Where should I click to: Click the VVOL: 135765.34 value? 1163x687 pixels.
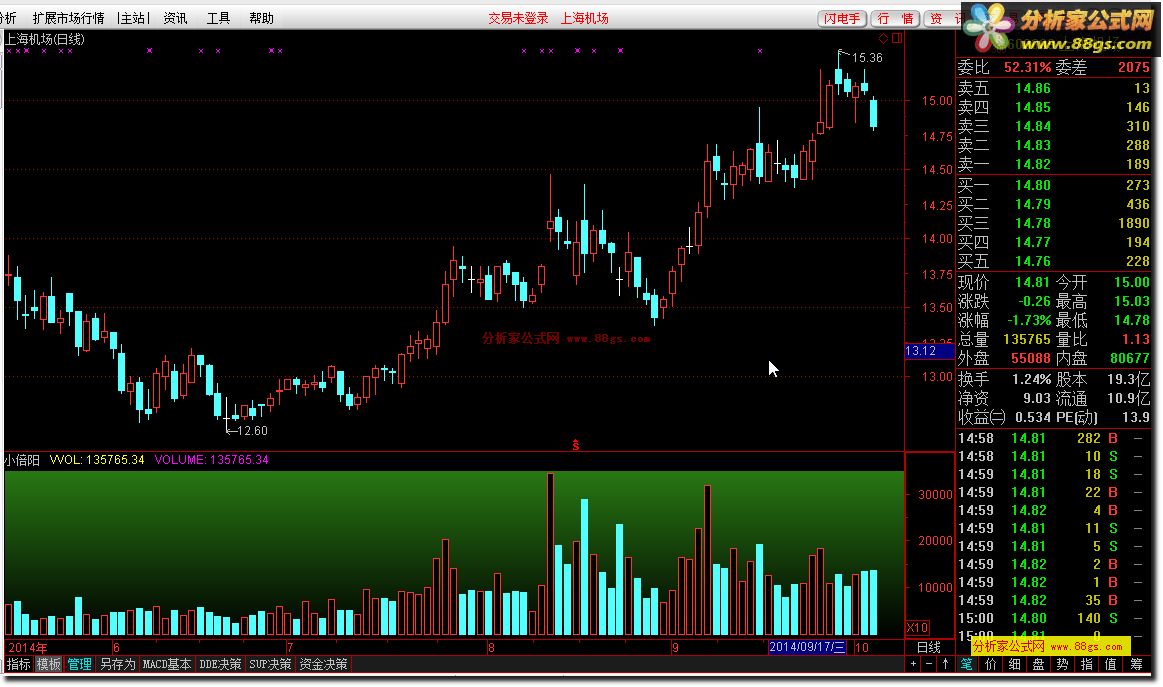[x=96, y=460]
